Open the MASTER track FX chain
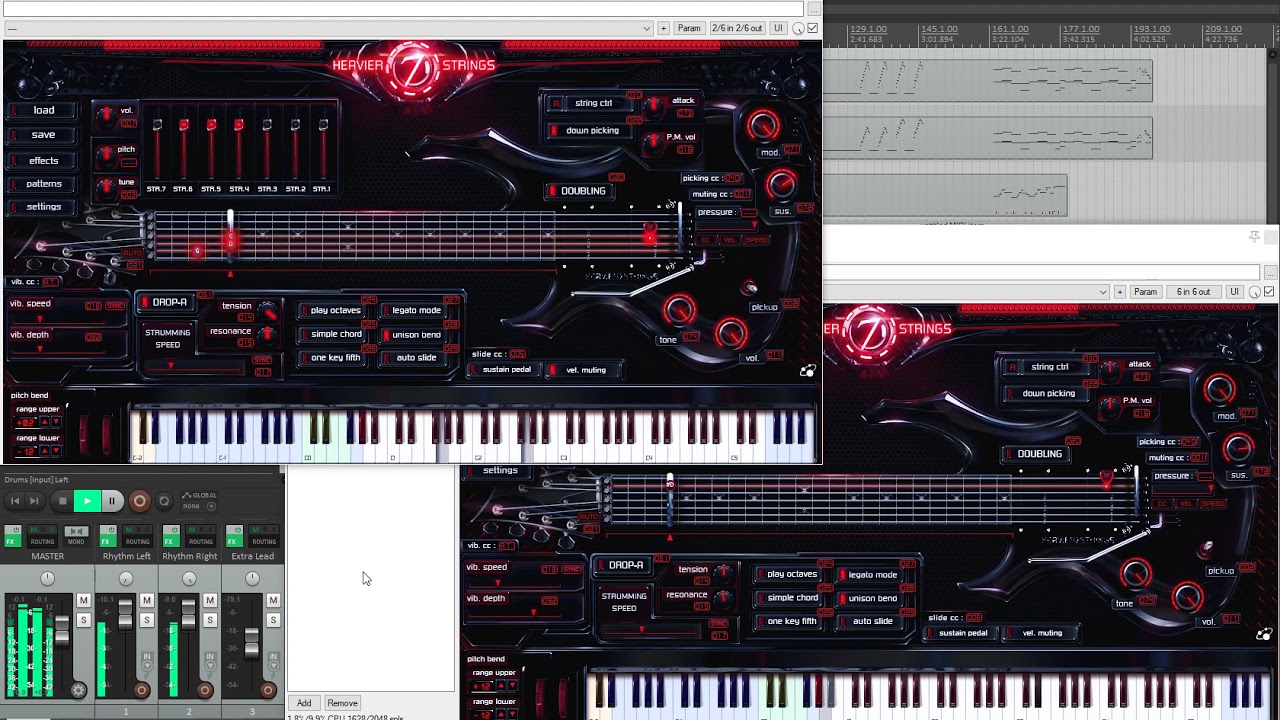Image resolution: width=1280 pixels, height=720 pixels. pos(13,538)
